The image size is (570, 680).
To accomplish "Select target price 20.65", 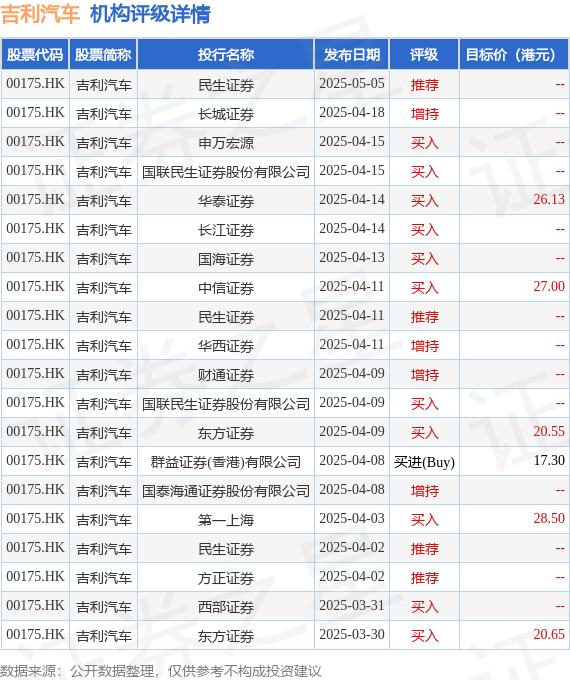I will pyautogui.click(x=549, y=634).
